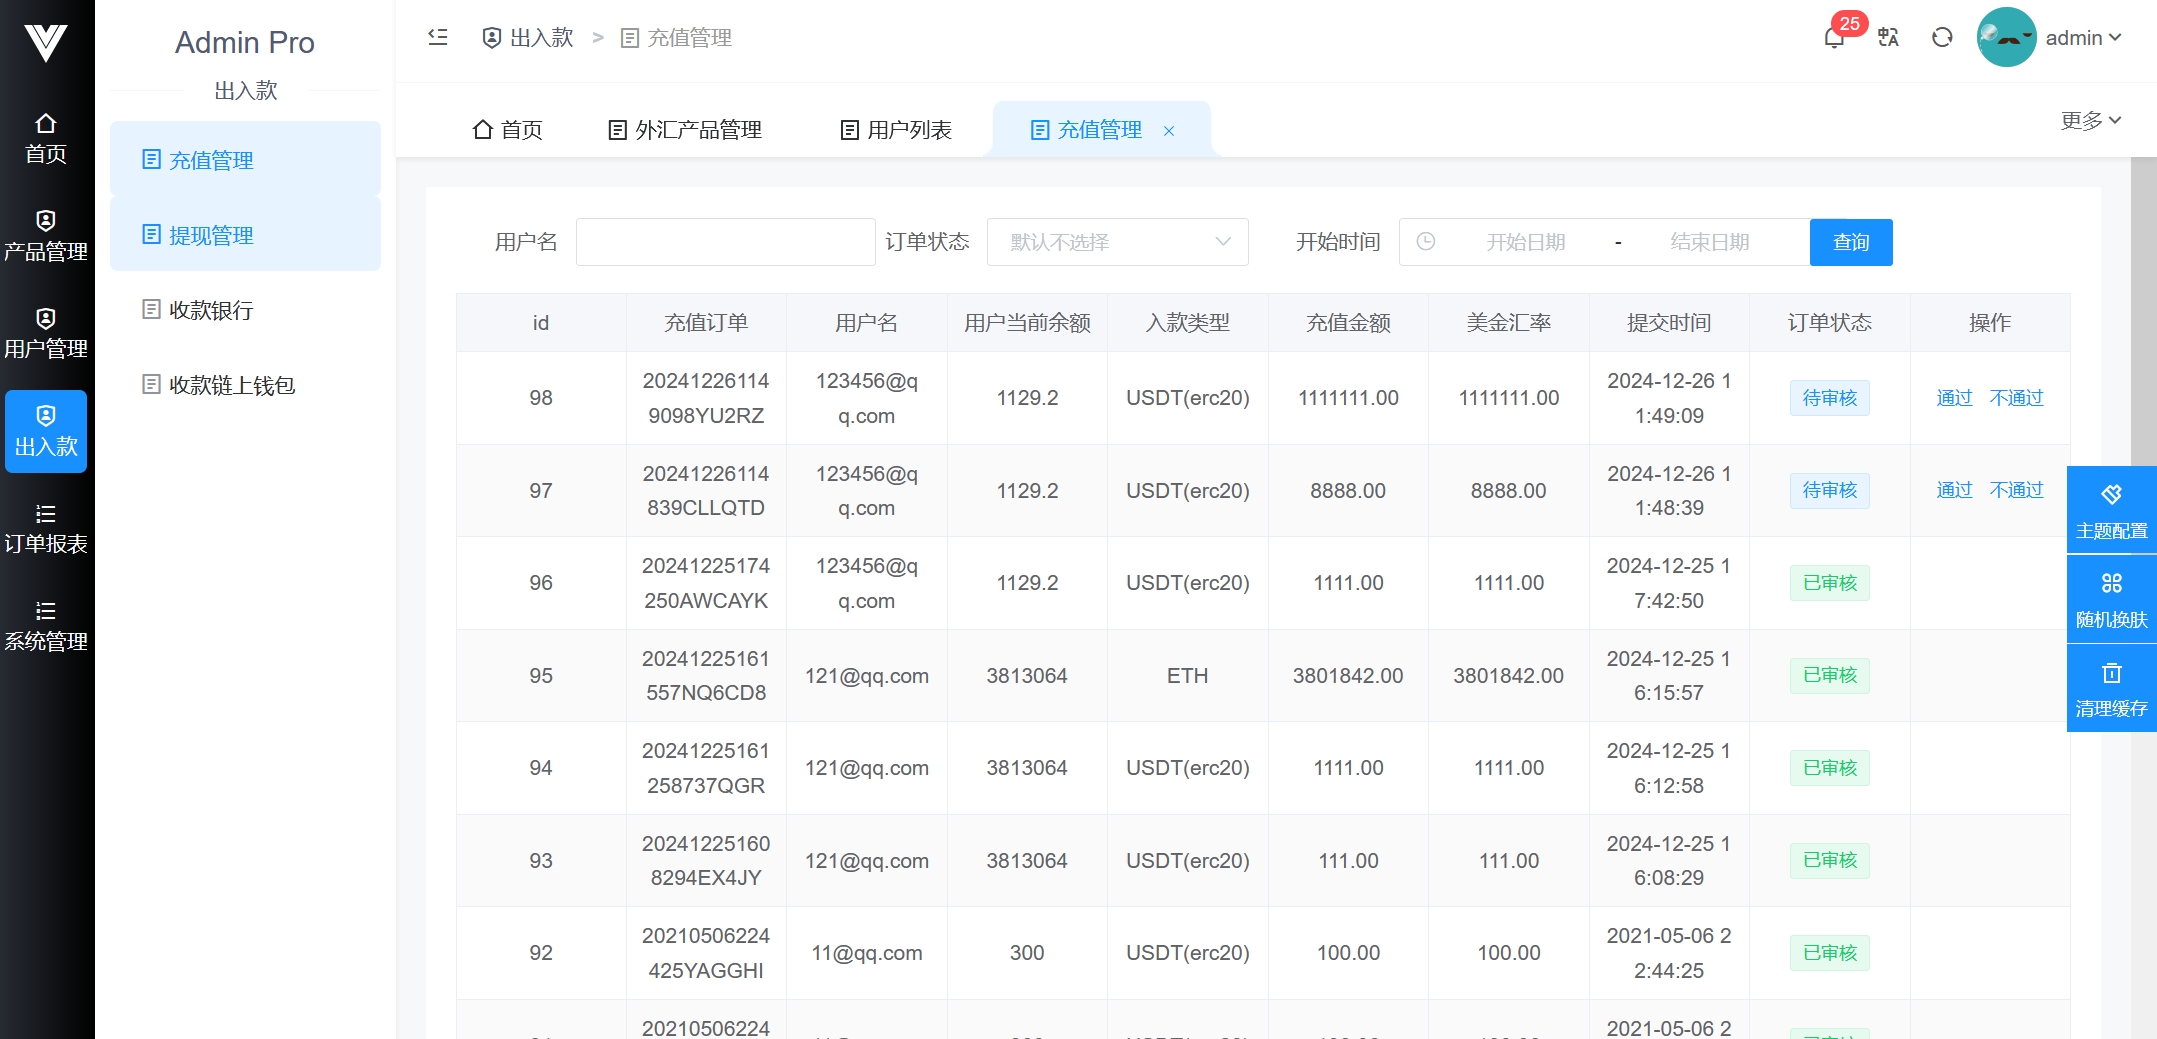Screen dimensions: 2157x1039
Task: Click 通过 for order id 98
Action: pyautogui.click(x=1954, y=398)
